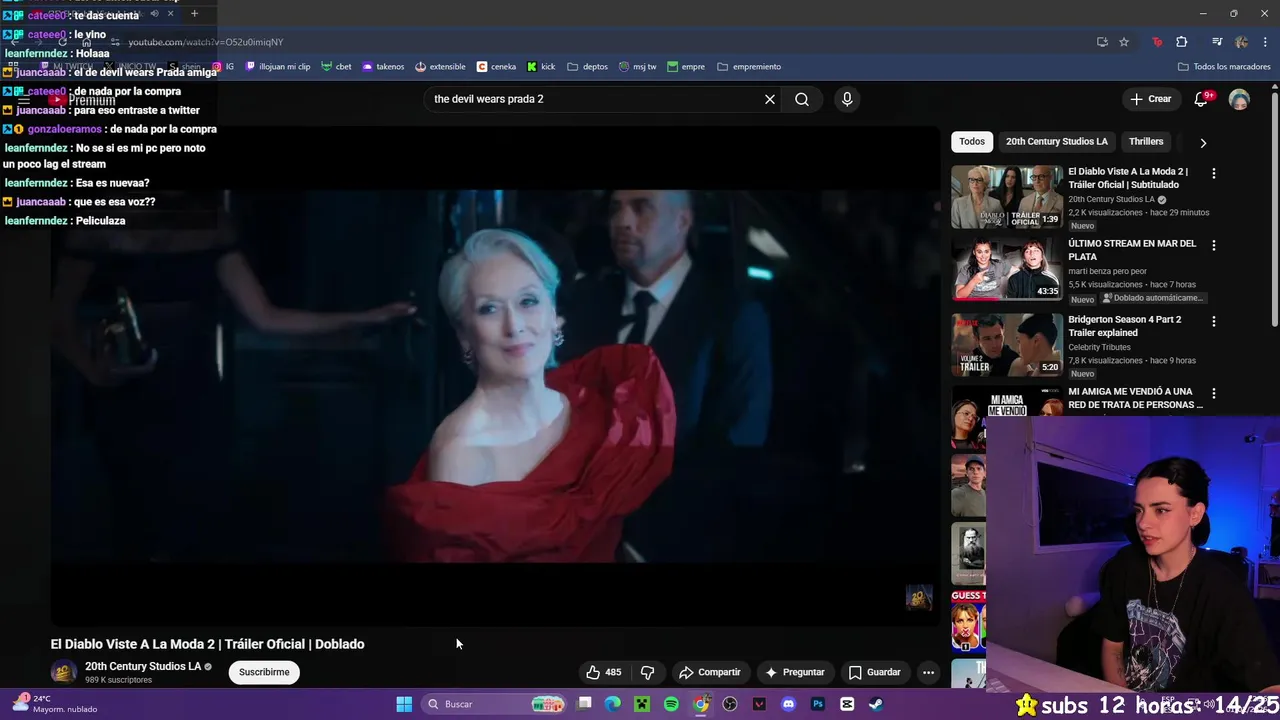The width and height of the screenshot is (1280, 720).
Task: Open the takenos bookmark
Action: tap(383, 67)
